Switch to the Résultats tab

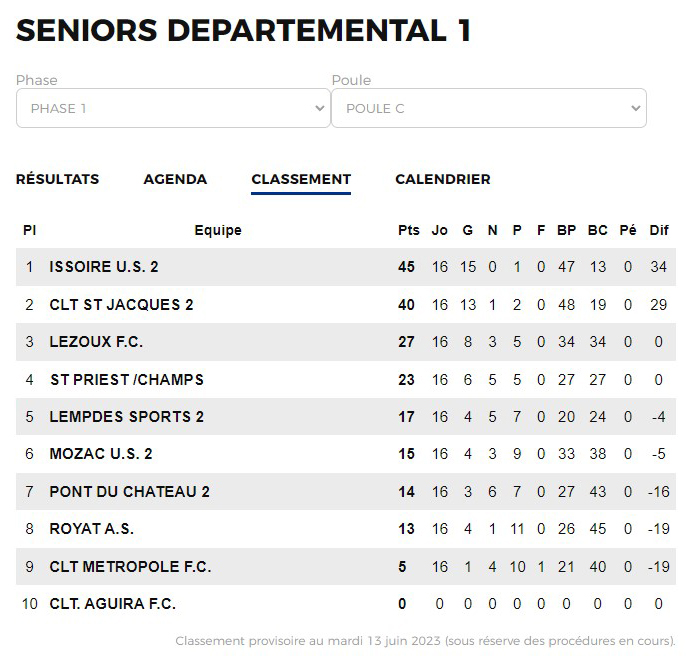[x=57, y=179]
